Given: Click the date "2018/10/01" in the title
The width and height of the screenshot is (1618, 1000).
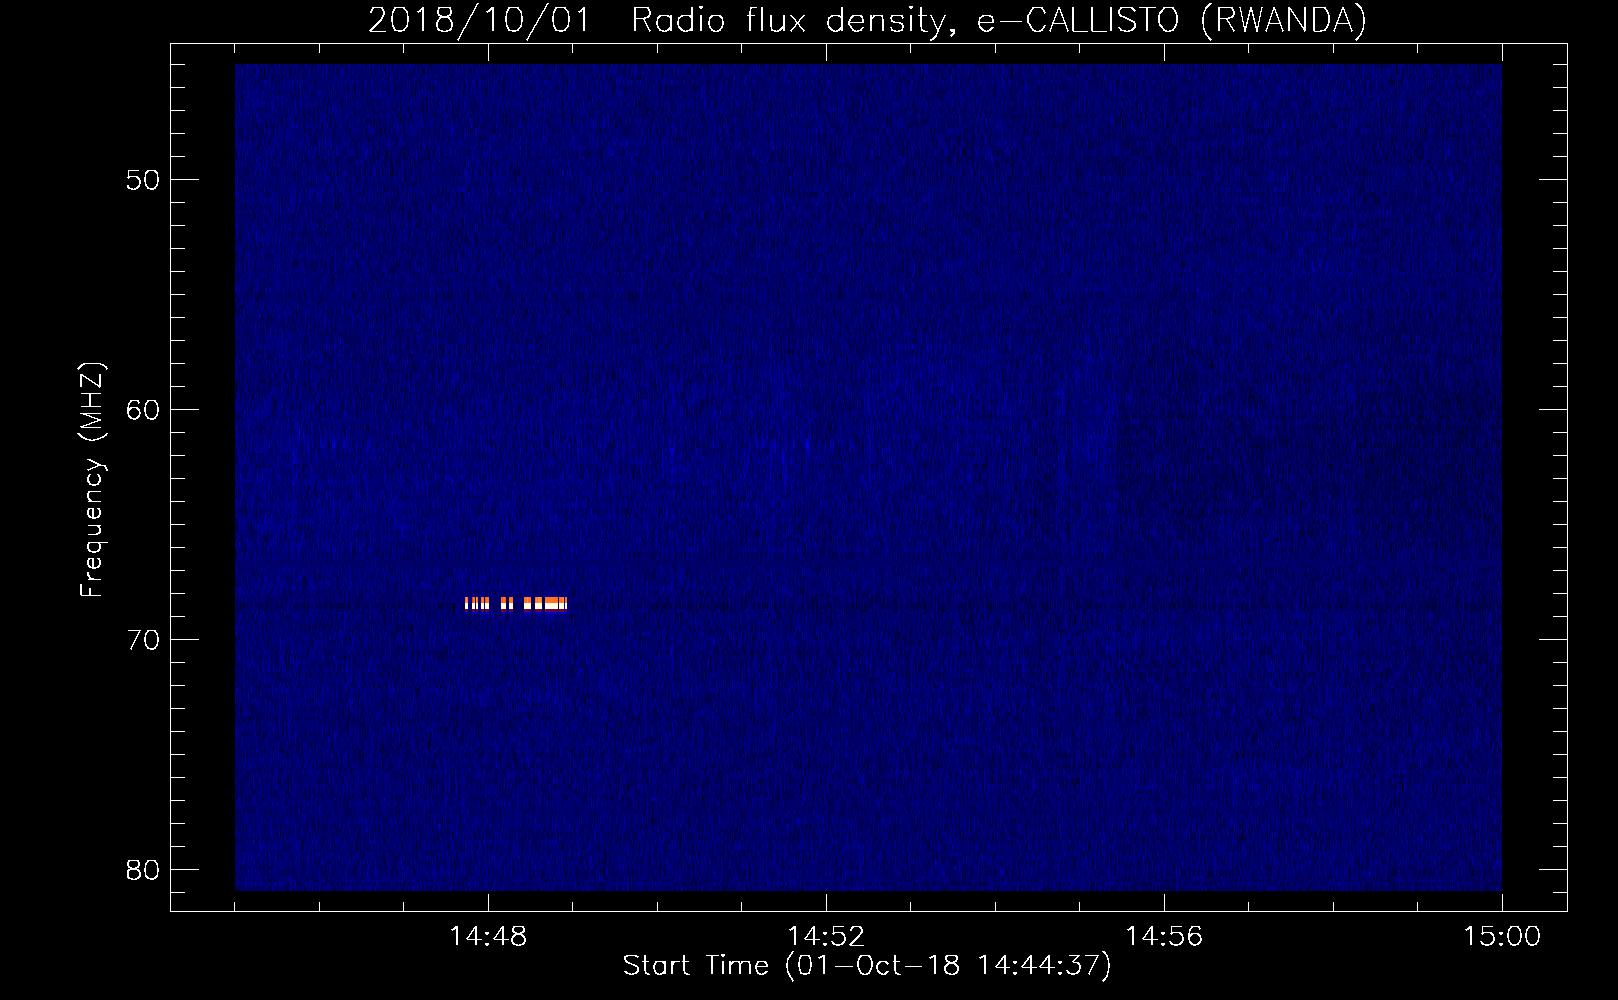Looking at the screenshot, I should (480, 21).
